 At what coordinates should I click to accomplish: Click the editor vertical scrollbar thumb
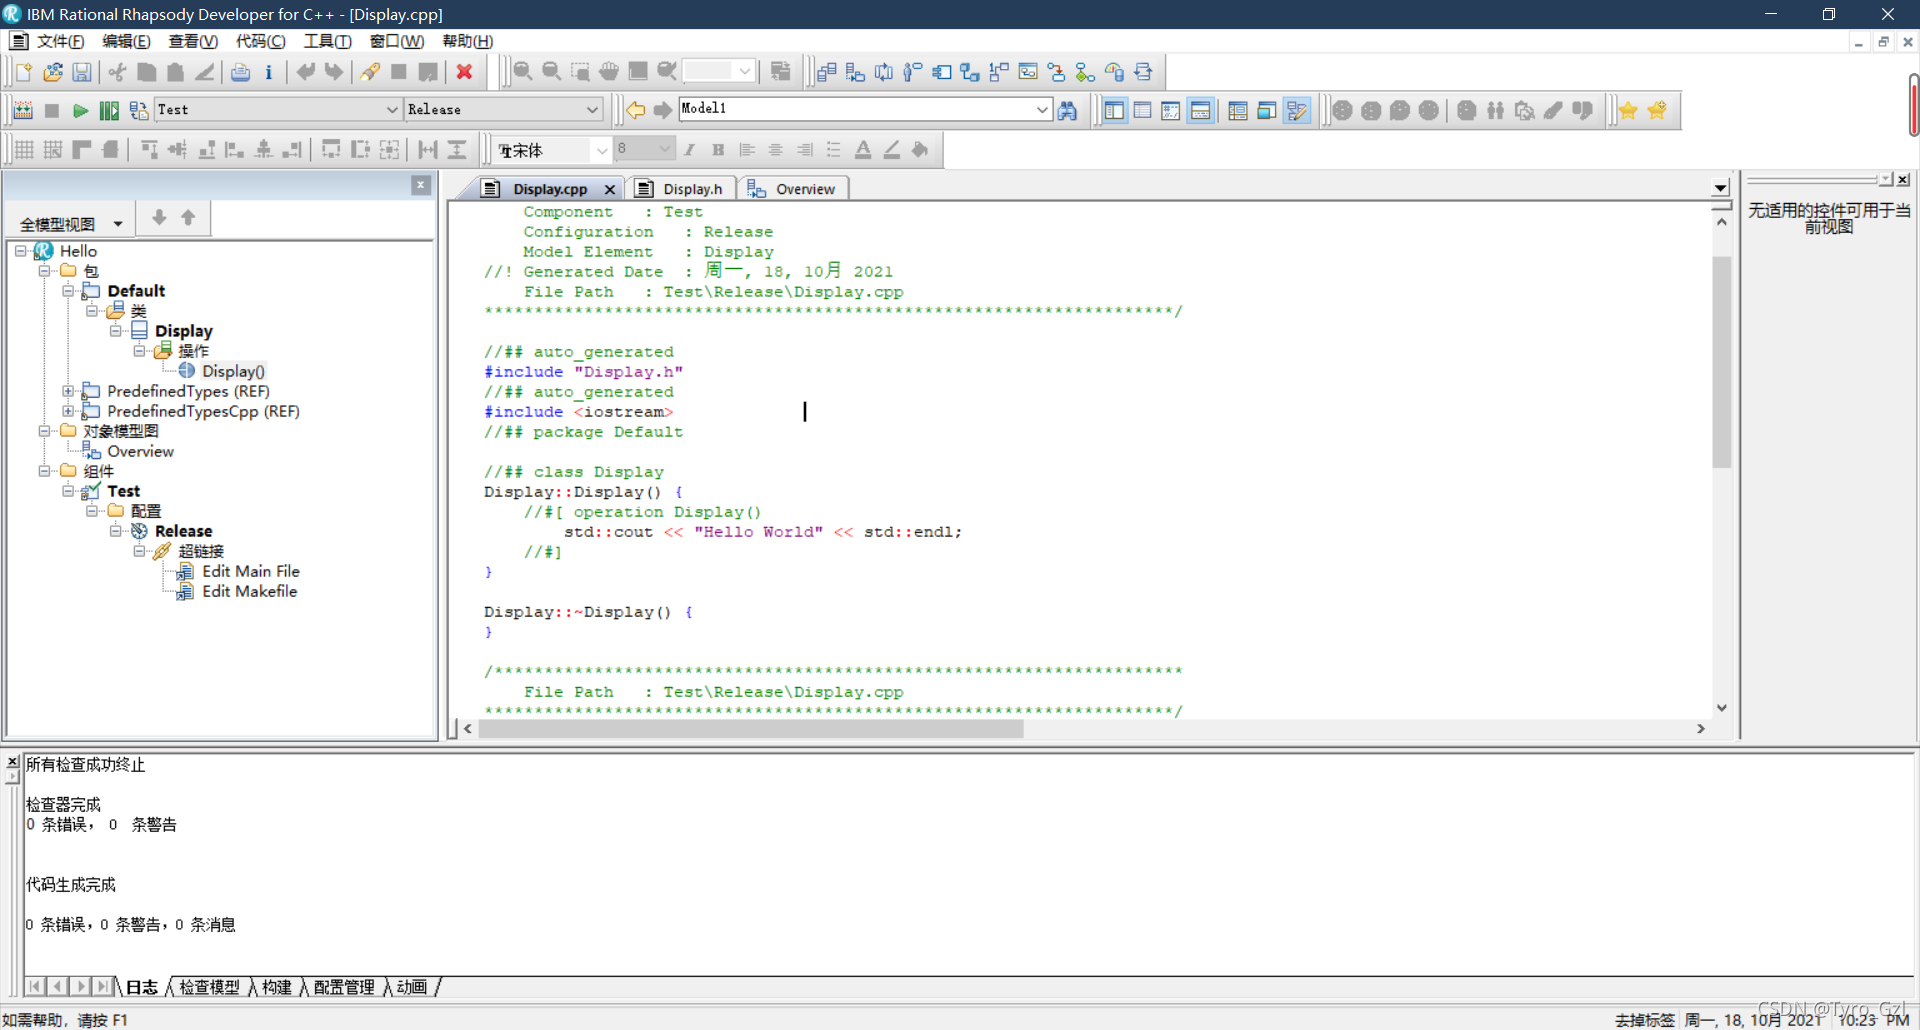pos(1721,362)
